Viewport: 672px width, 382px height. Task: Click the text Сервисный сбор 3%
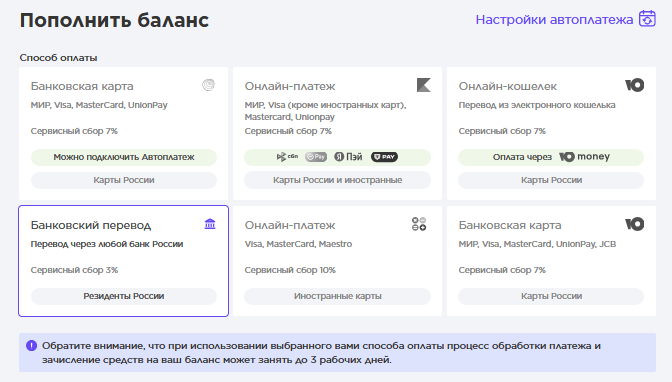pyautogui.click(x=74, y=270)
